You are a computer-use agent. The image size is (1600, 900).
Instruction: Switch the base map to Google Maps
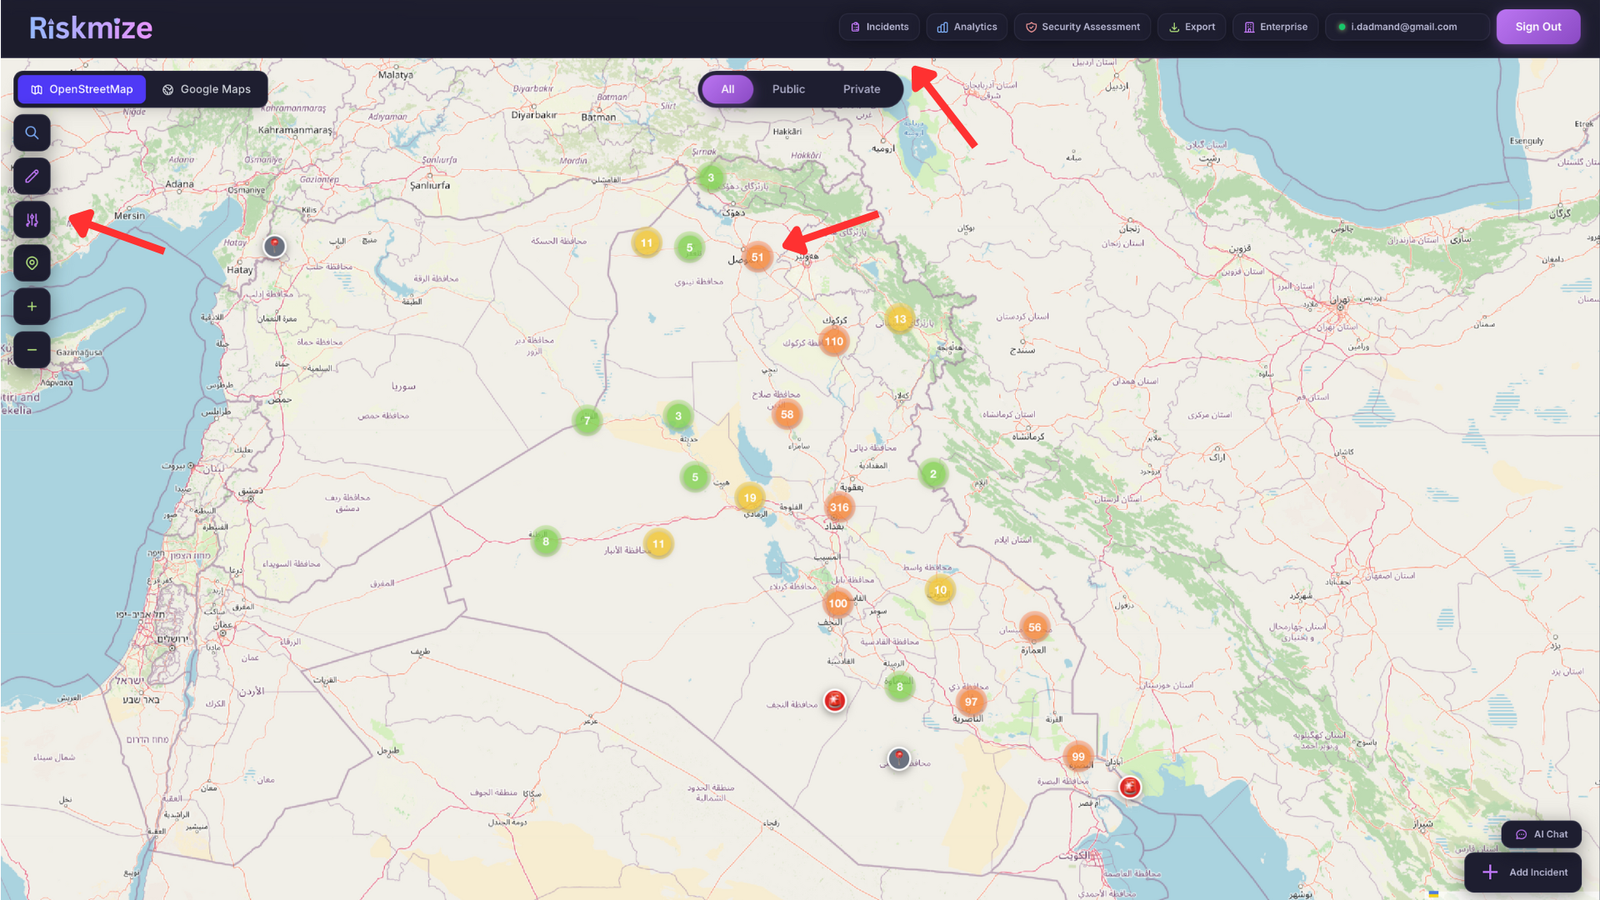208,89
